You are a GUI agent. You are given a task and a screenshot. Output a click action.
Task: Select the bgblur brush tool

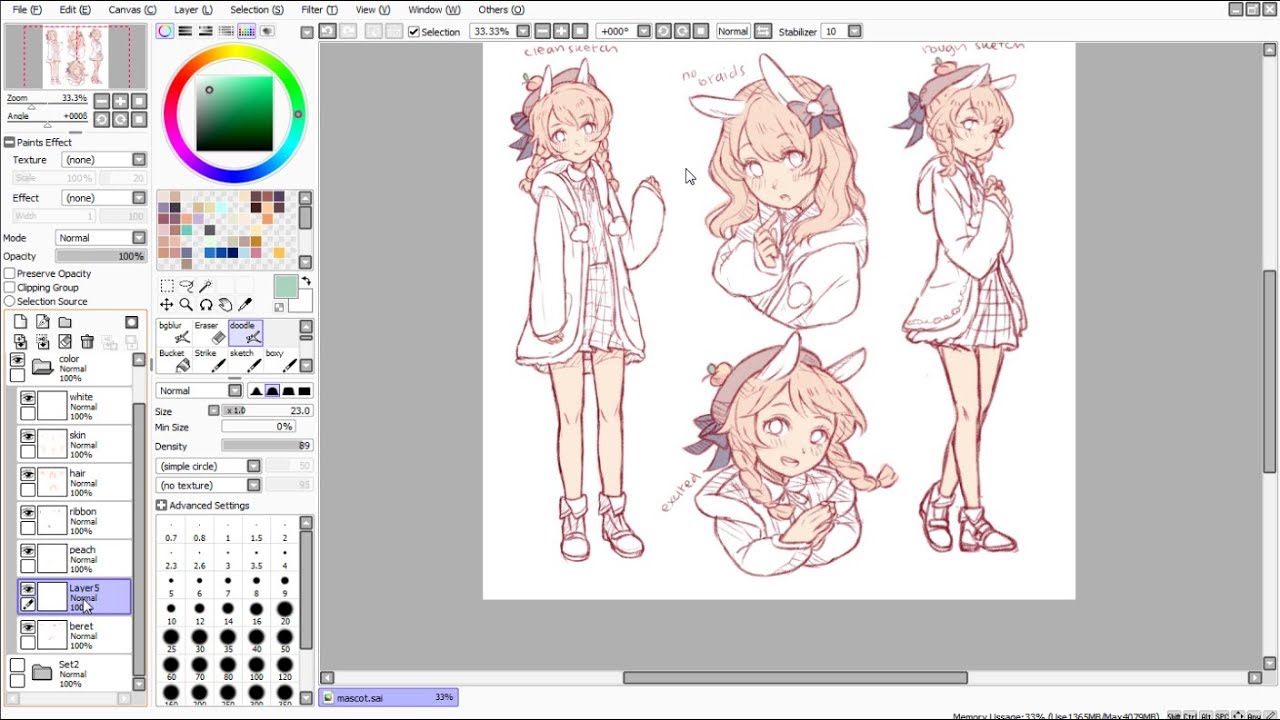tap(176, 333)
